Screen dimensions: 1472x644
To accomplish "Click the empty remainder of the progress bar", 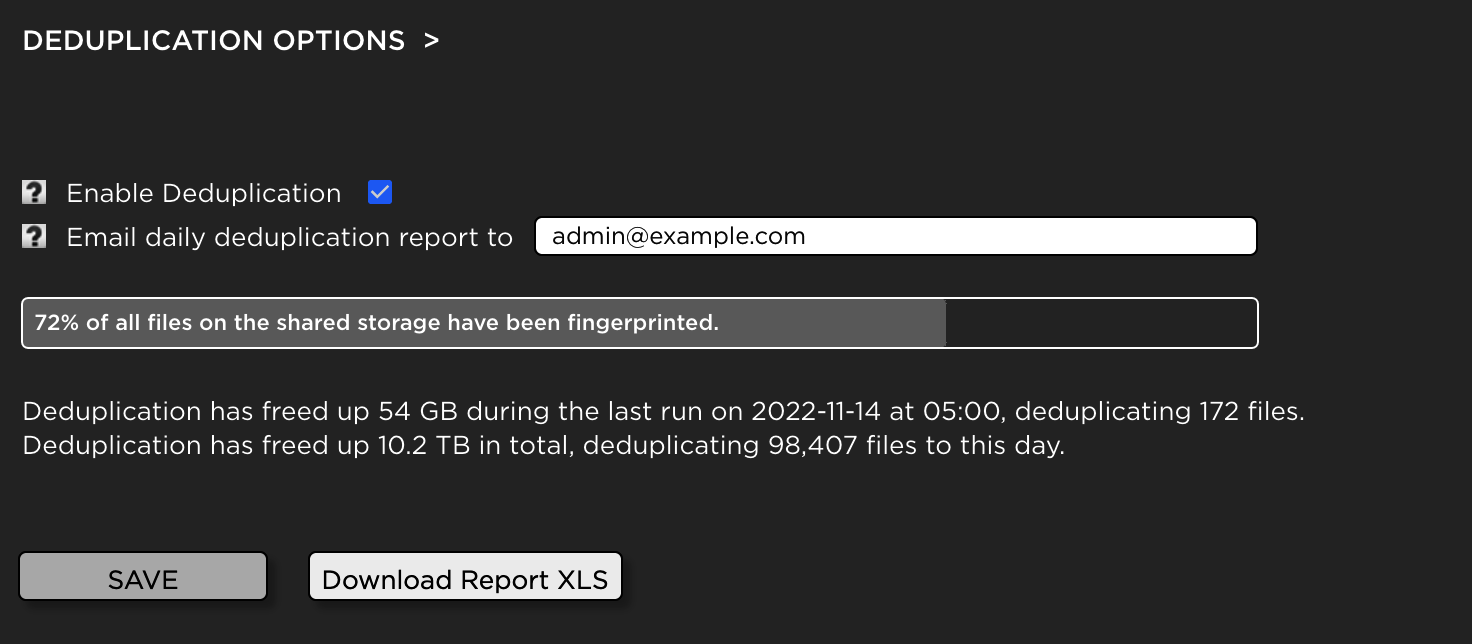I will coord(1100,323).
